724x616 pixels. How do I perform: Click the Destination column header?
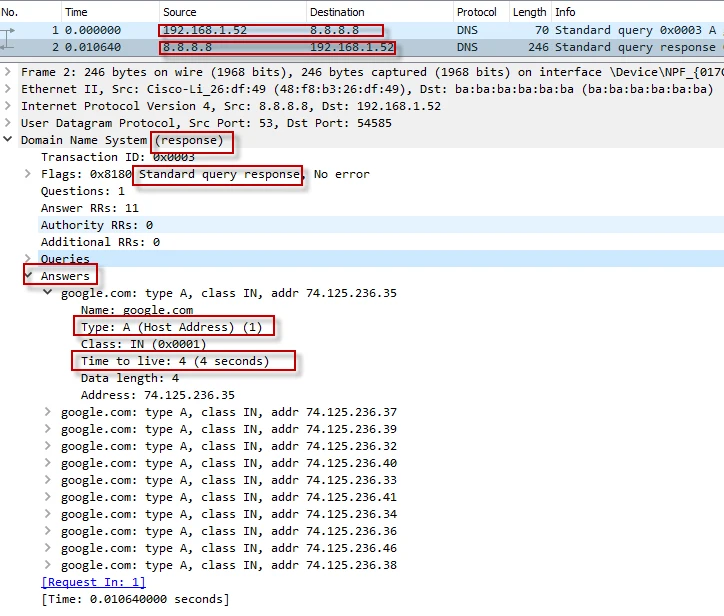point(337,12)
